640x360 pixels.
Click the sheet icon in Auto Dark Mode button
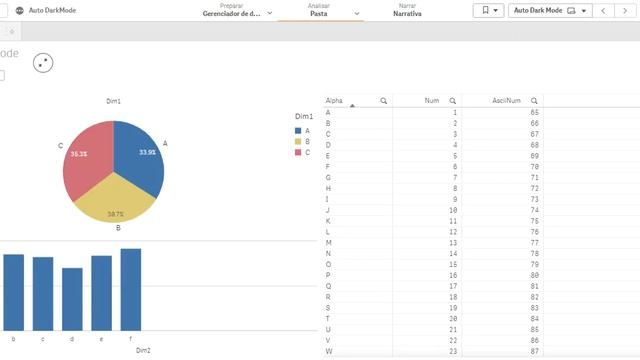(x=571, y=11)
